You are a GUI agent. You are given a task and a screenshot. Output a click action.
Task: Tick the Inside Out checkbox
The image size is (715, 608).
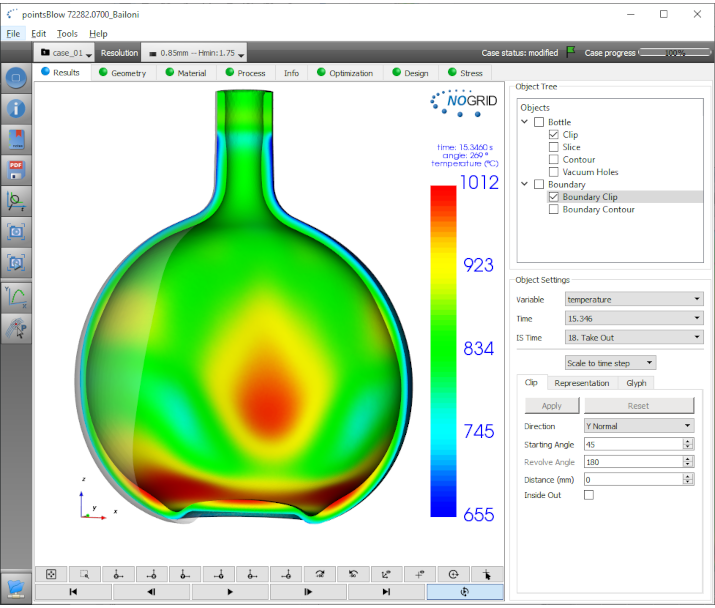coord(589,495)
